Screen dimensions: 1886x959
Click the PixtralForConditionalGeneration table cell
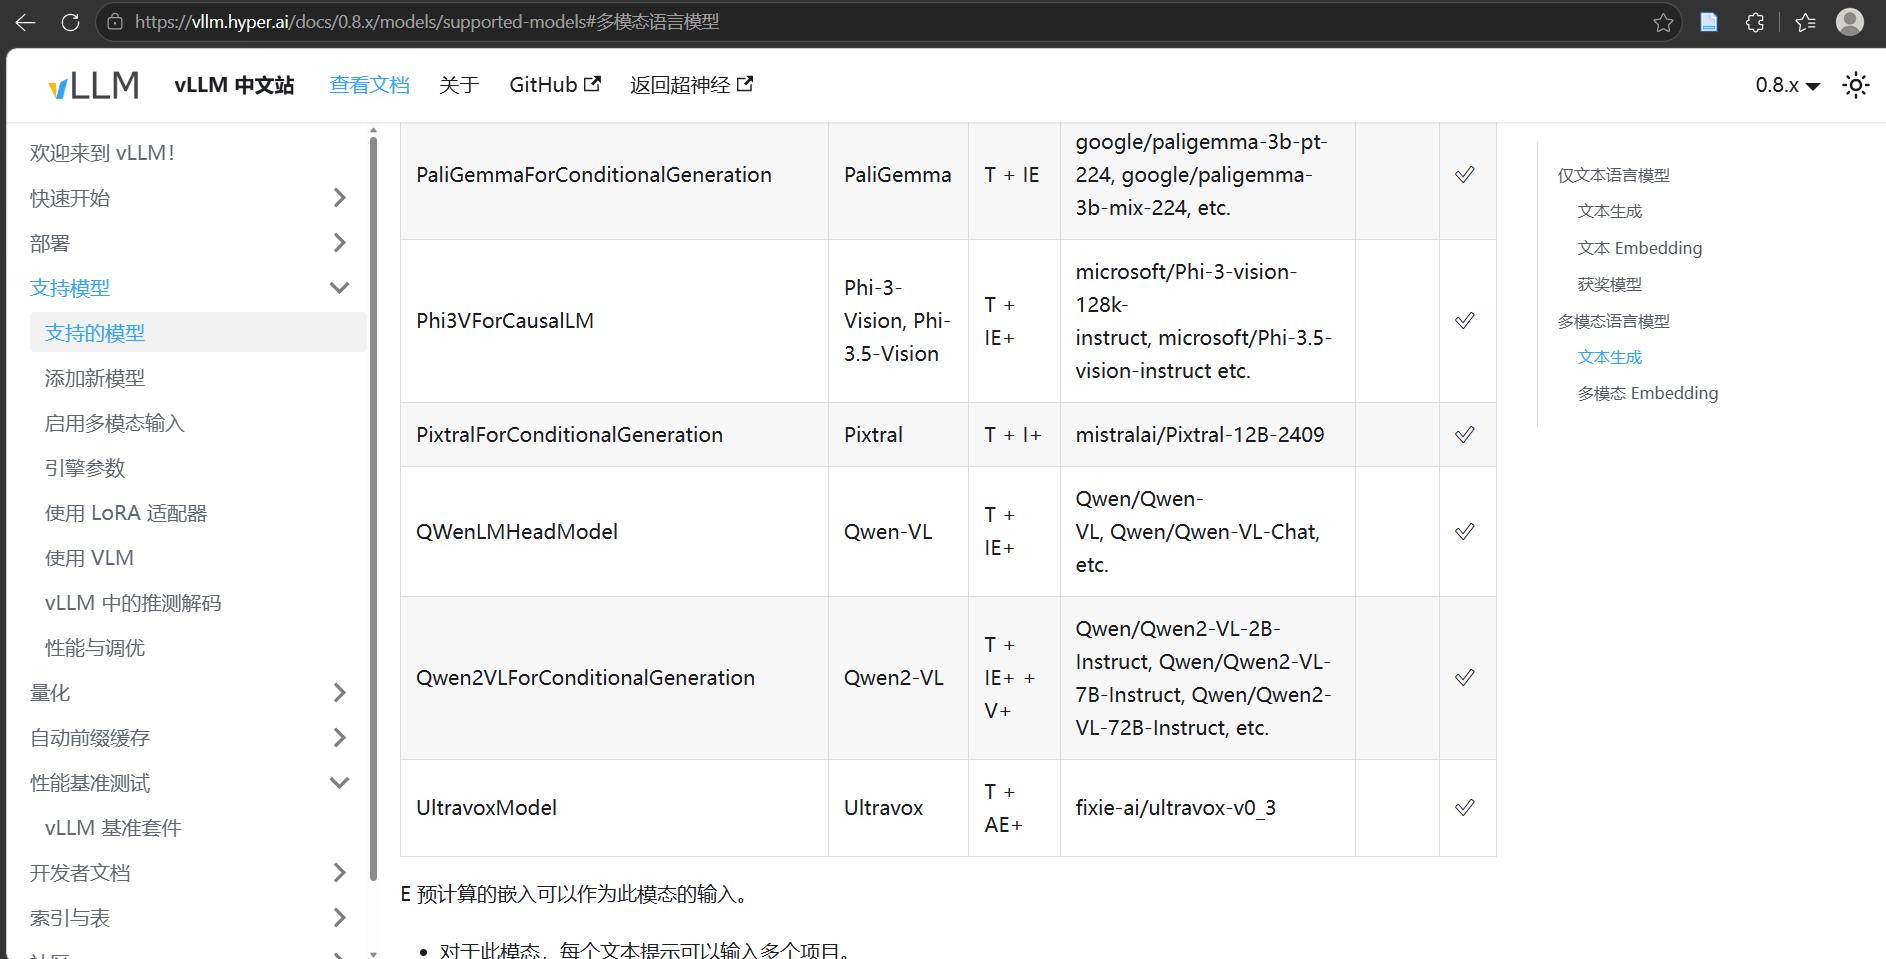coord(614,435)
